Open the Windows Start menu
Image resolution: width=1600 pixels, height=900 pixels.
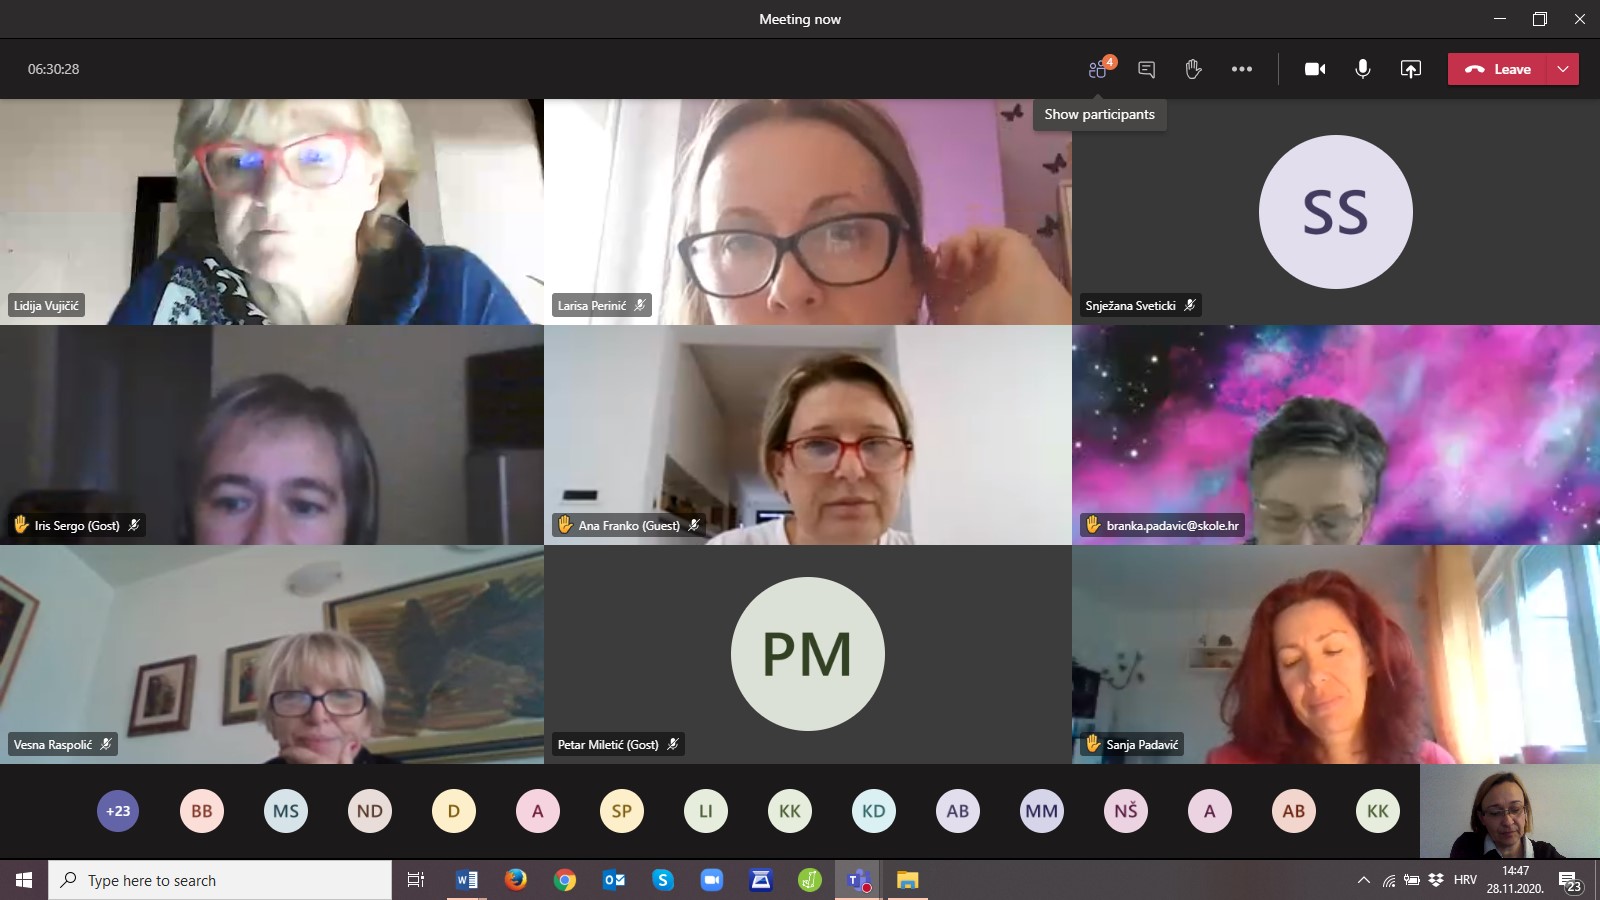pos(24,880)
